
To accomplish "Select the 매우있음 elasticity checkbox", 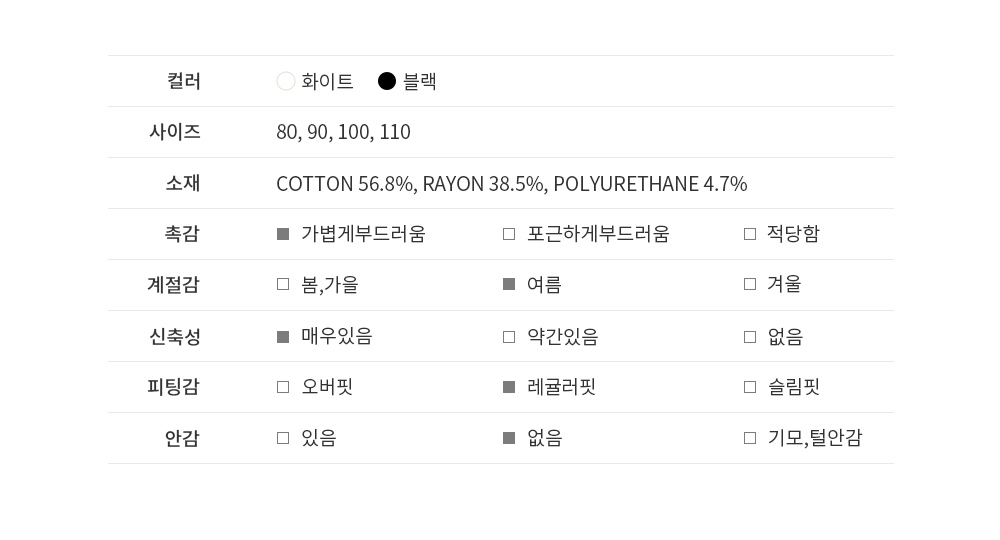I will pyautogui.click(x=283, y=337).
